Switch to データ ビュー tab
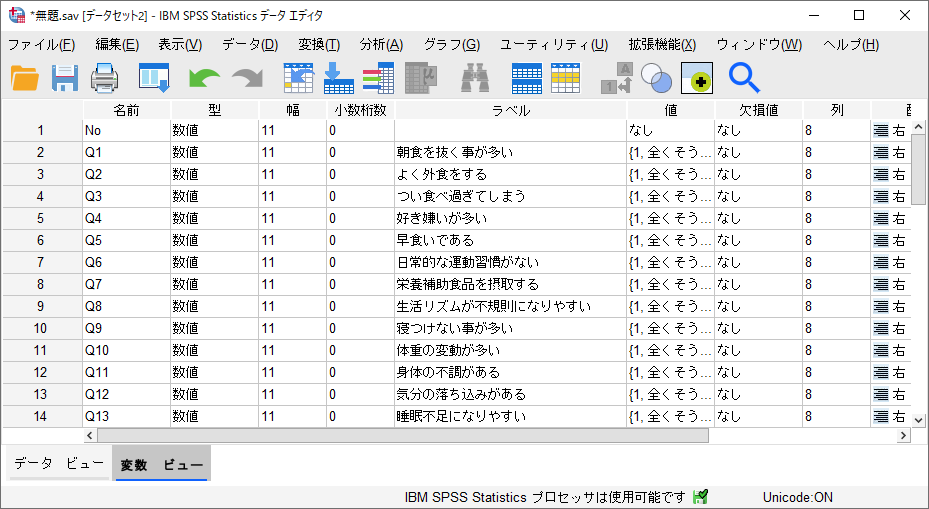This screenshot has height=509, width=929. 59,463
